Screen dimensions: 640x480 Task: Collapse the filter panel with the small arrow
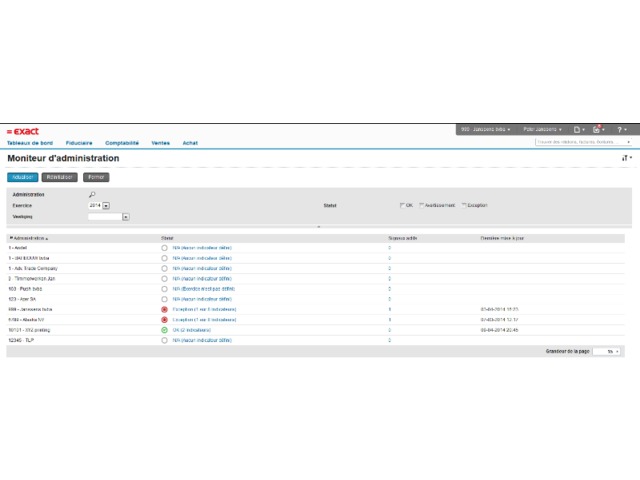(319, 227)
